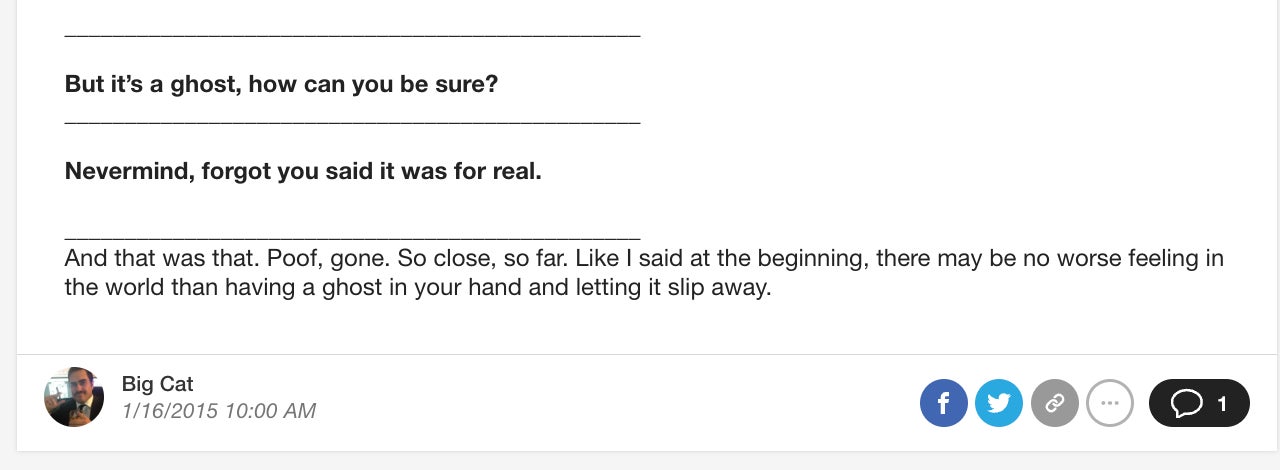Open more sharing options ellipsis

pyautogui.click(x=1110, y=403)
